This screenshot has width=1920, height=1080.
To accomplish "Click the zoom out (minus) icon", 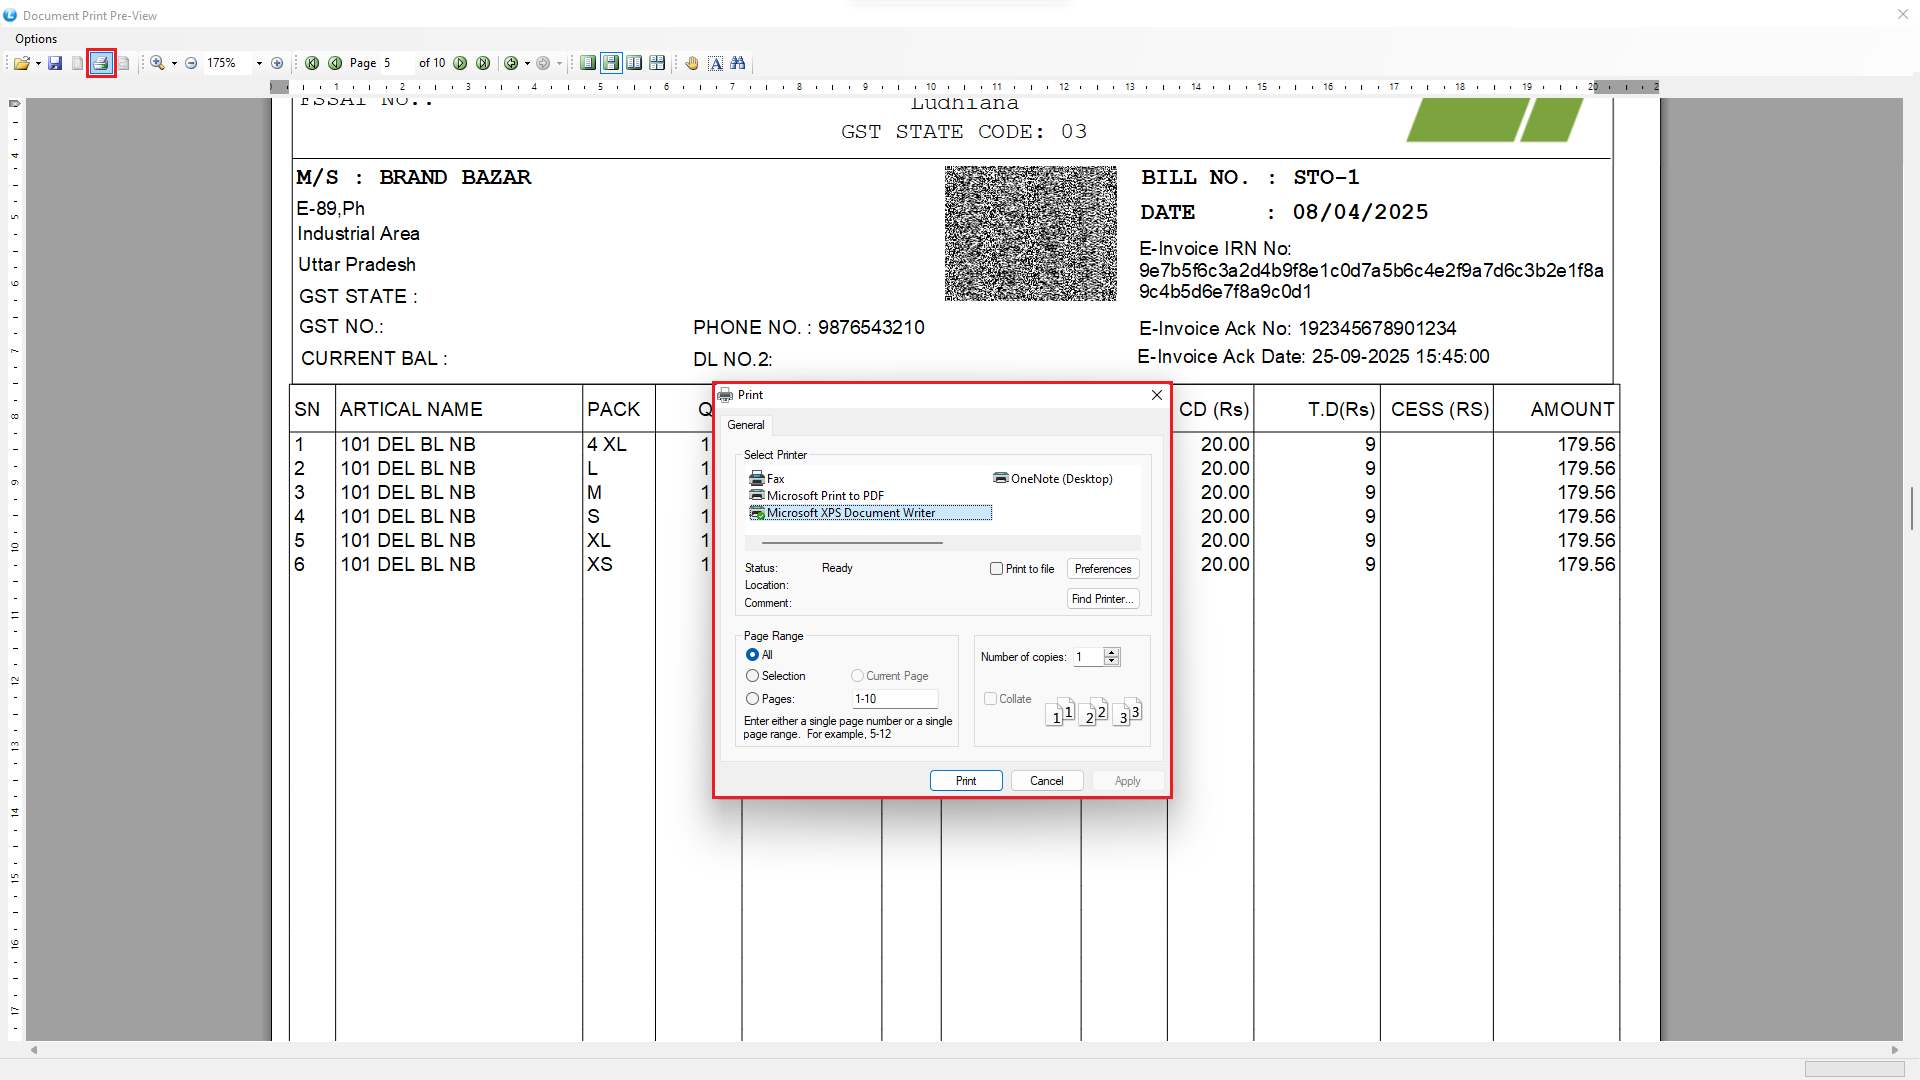I will coord(191,63).
